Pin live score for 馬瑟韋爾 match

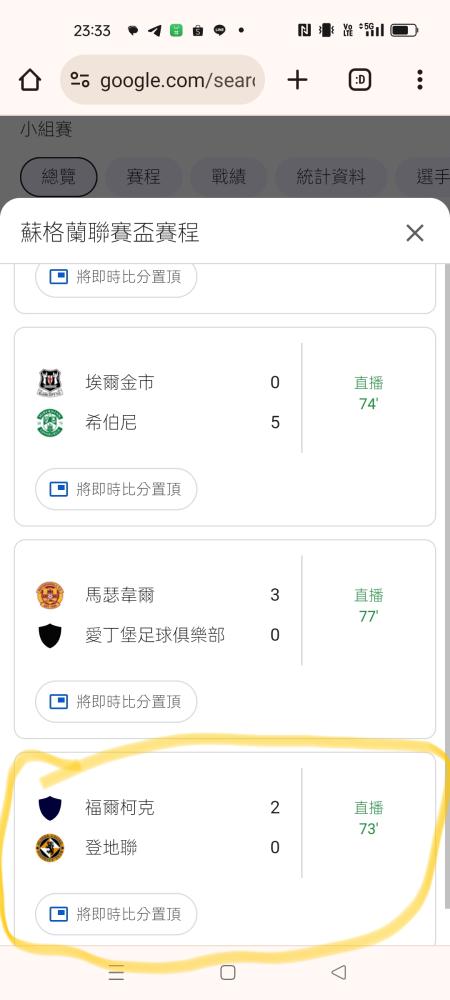point(116,702)
